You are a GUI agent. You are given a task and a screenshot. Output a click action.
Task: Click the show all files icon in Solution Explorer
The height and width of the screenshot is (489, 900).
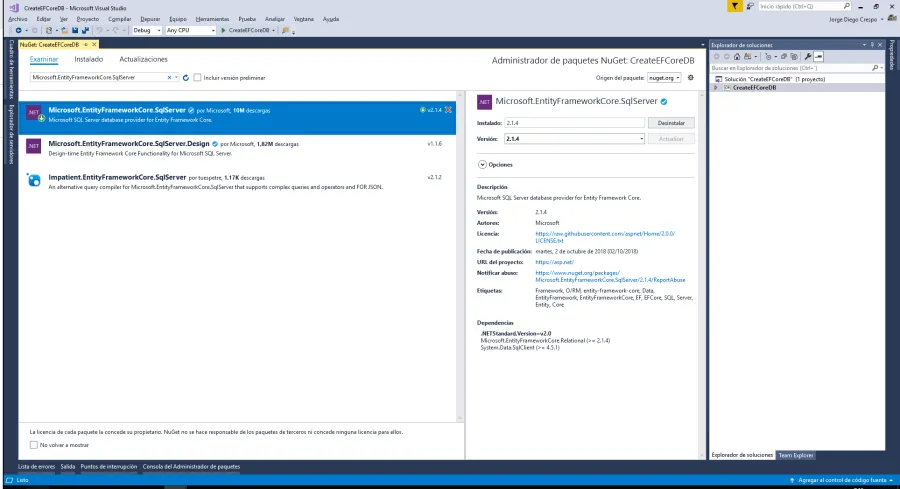[794, 56]
